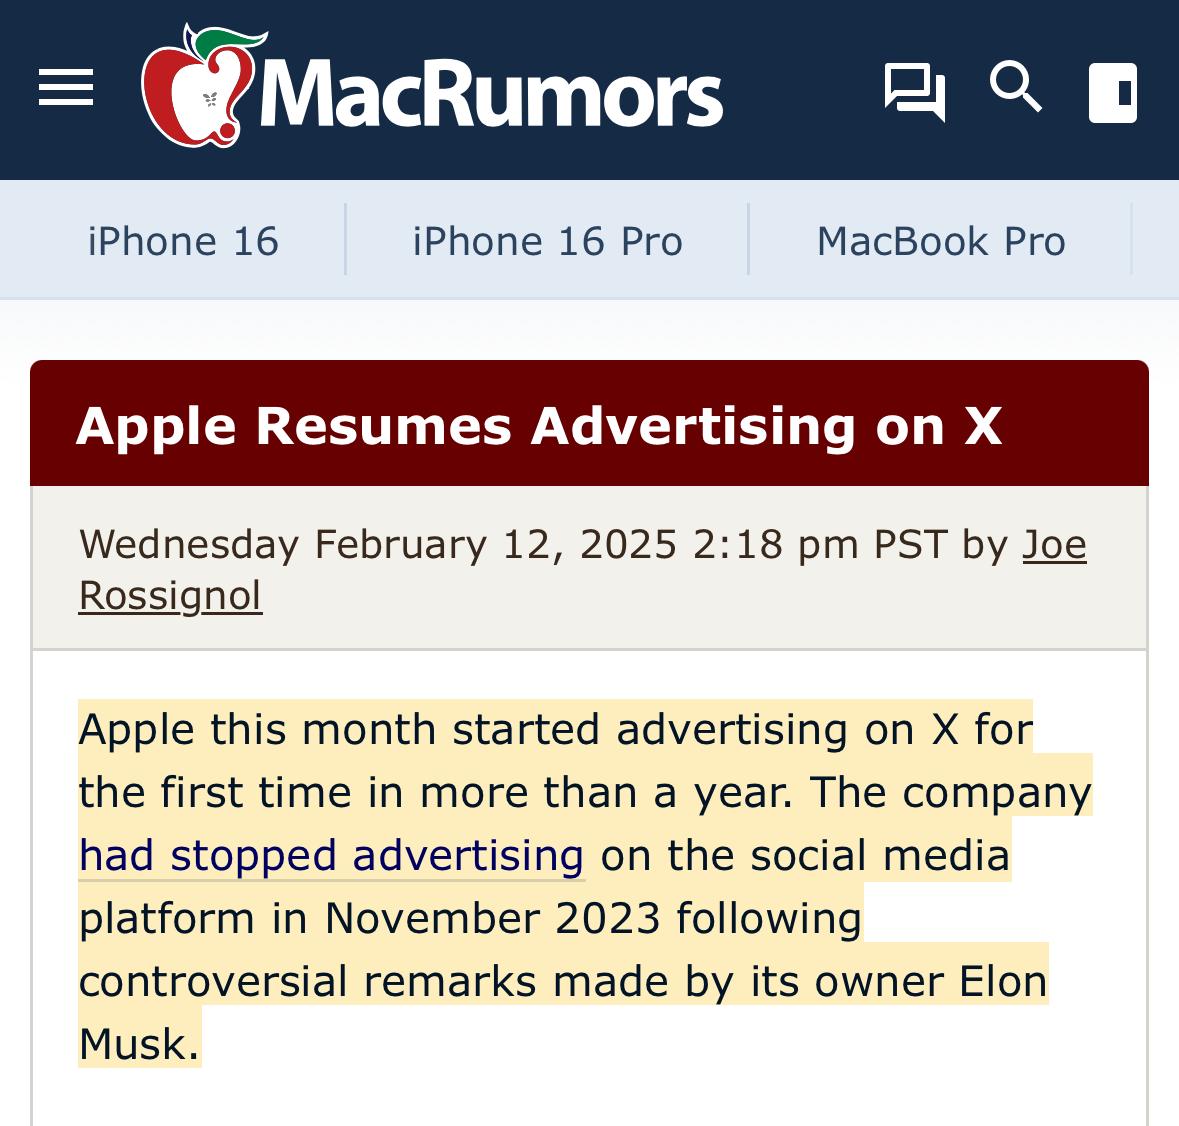1179x1126 pixels.
Task: Follow the 'had stopped advertising' hyperlink
Action: [x=331, y=856]
